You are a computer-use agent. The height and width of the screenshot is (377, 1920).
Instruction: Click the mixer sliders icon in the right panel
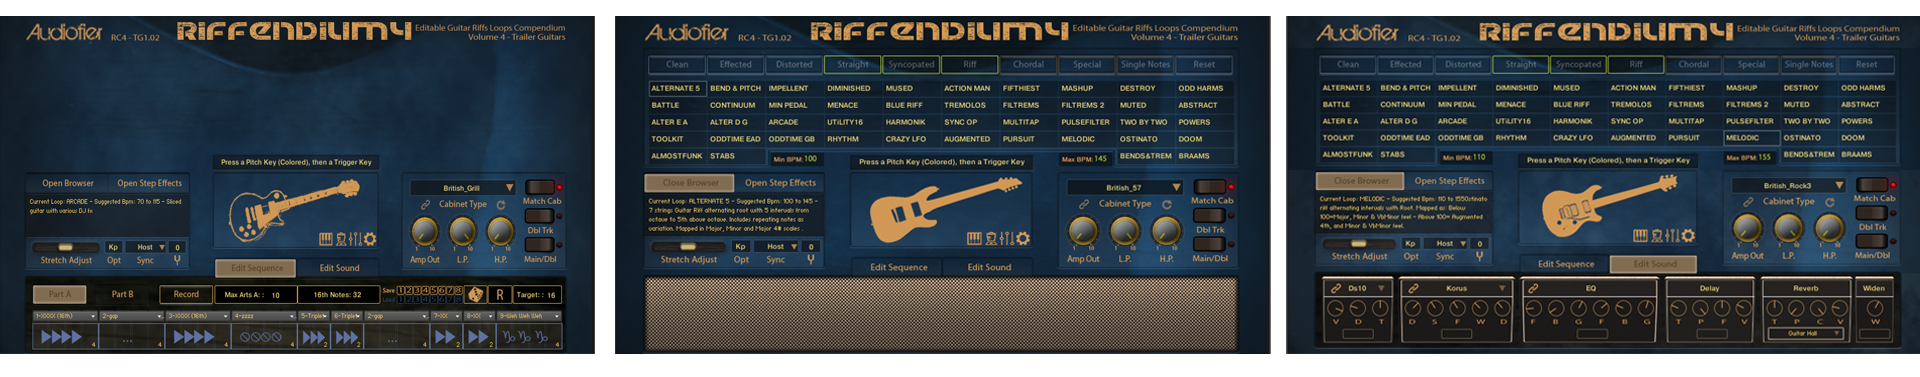1673,235
